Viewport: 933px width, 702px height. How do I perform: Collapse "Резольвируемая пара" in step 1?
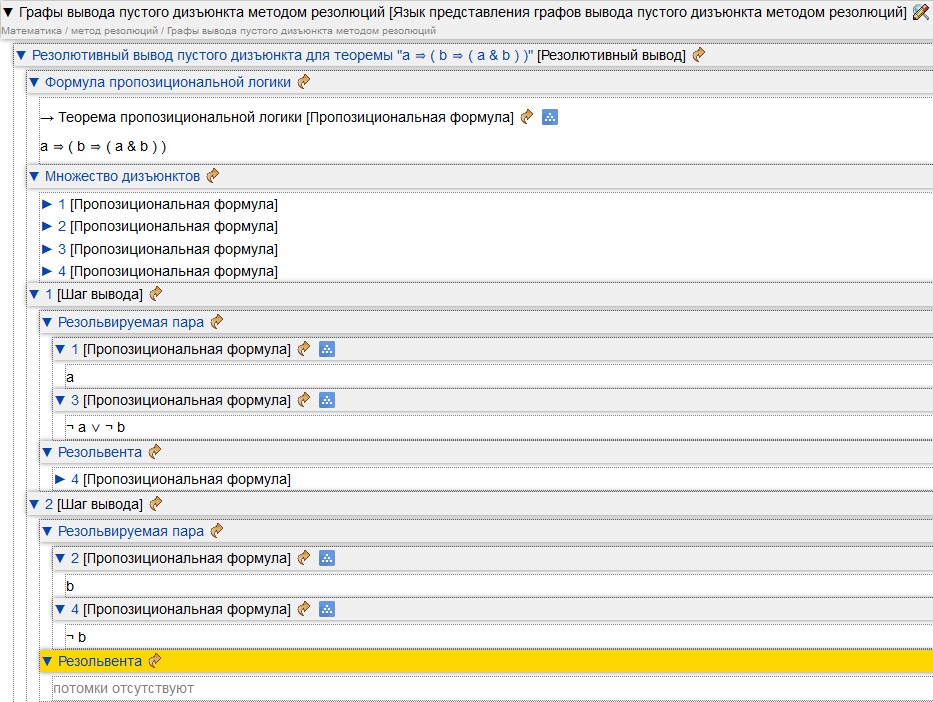(x=47, y=322)
